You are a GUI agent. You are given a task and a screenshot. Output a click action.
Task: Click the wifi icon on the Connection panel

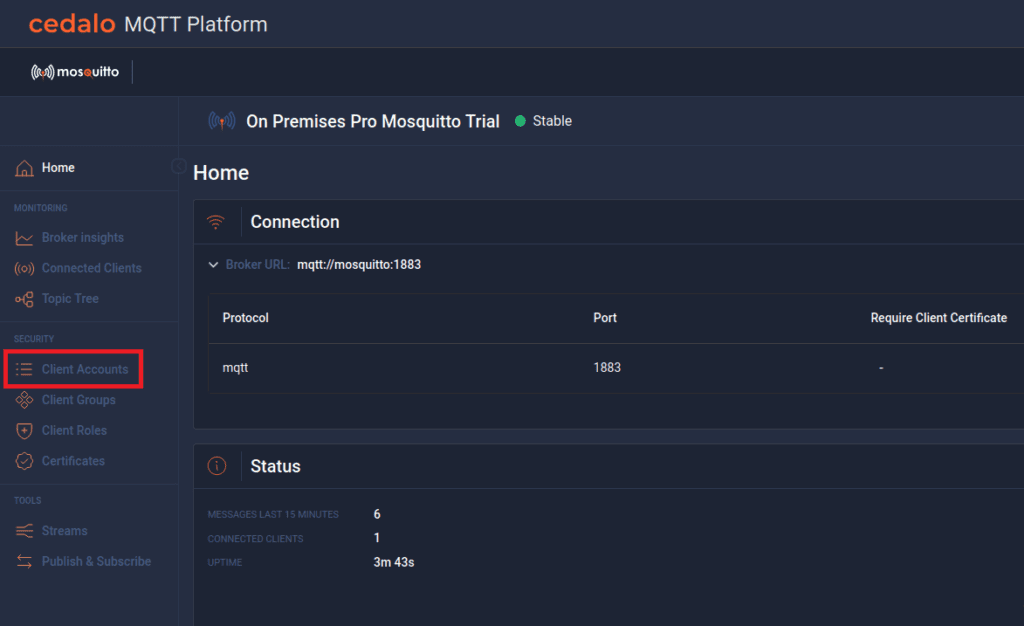(217, 222)
